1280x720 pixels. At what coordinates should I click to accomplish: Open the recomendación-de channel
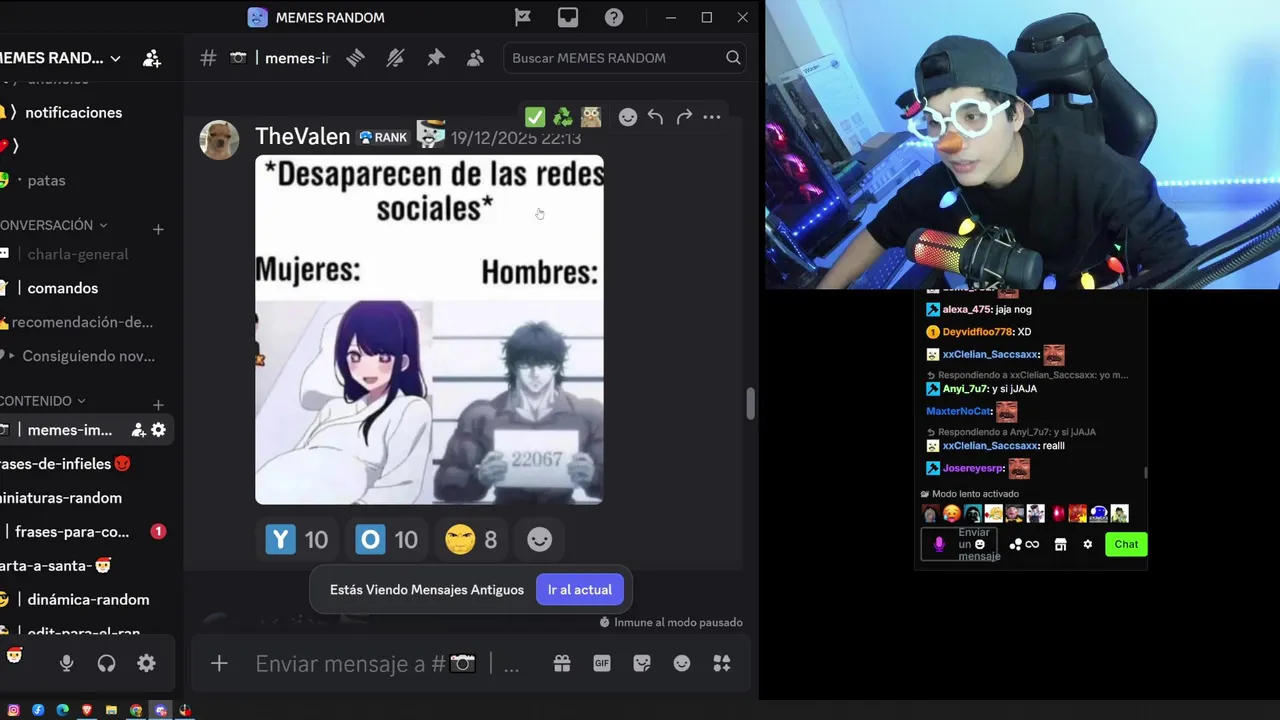point(82,322)
